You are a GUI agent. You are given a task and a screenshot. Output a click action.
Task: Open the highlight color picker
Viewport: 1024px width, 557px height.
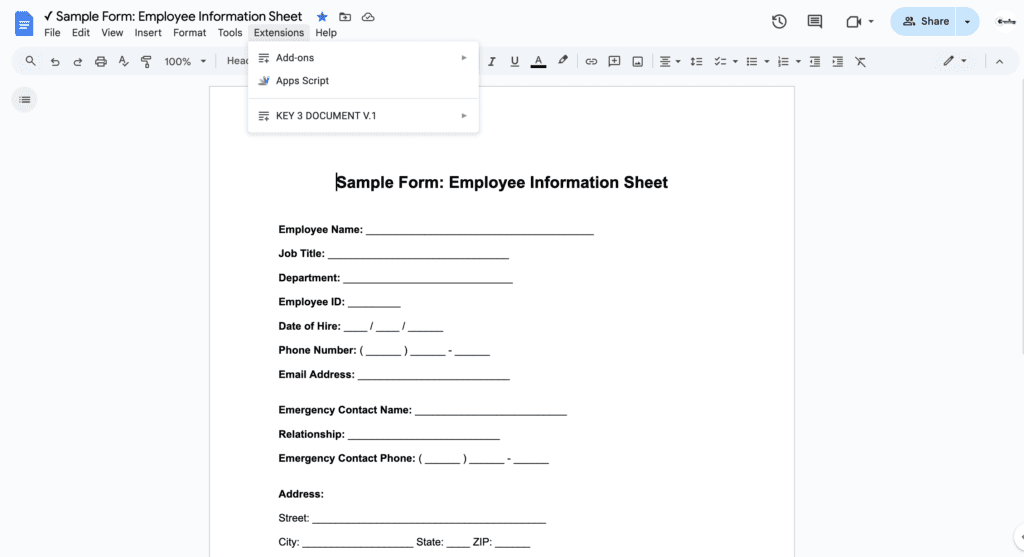click(562, 61)
